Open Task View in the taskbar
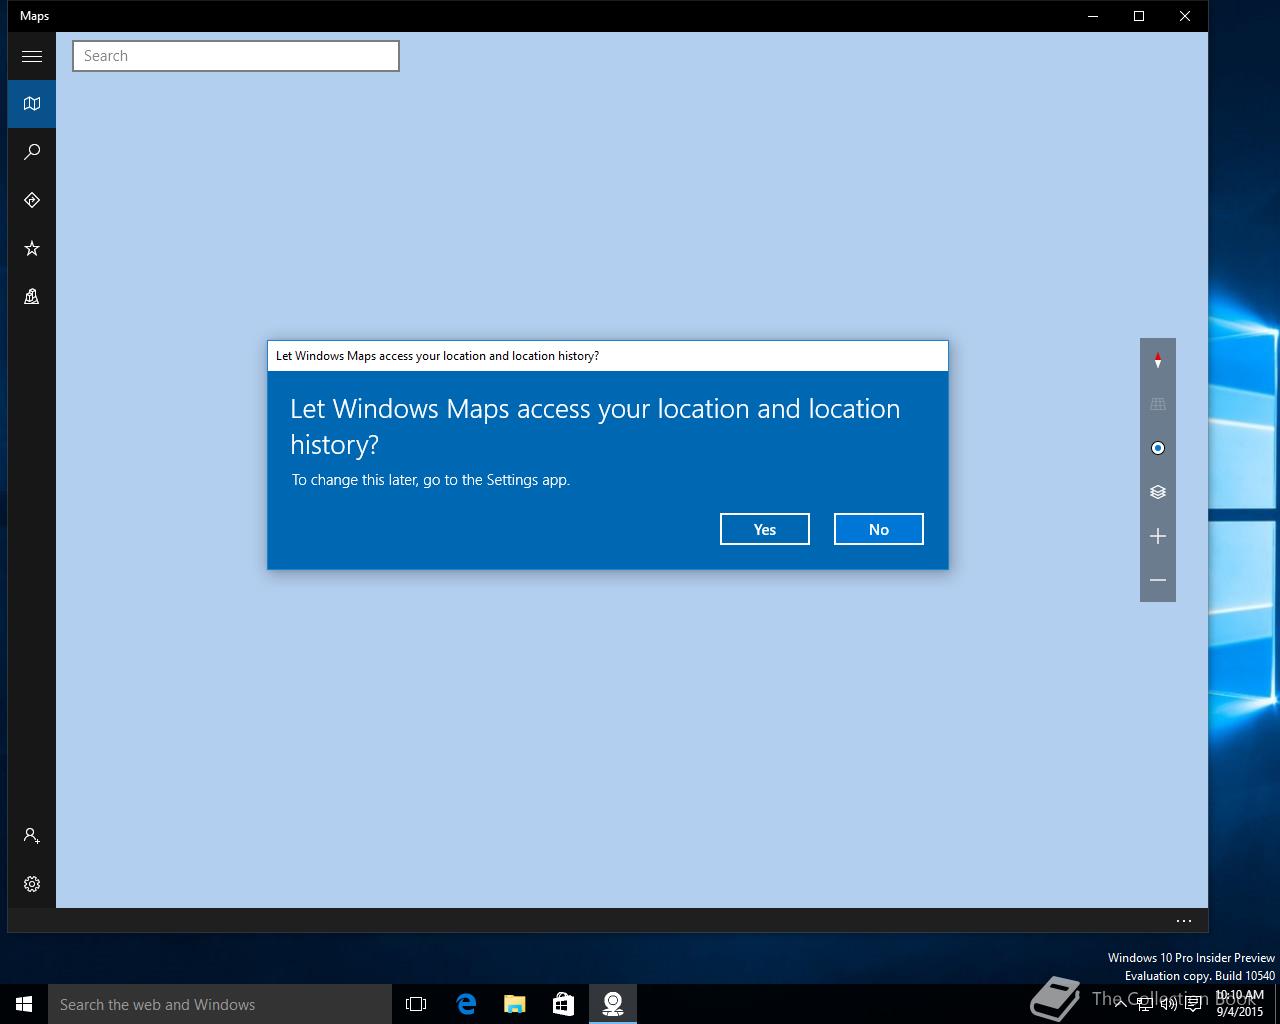 (416, 1004)
